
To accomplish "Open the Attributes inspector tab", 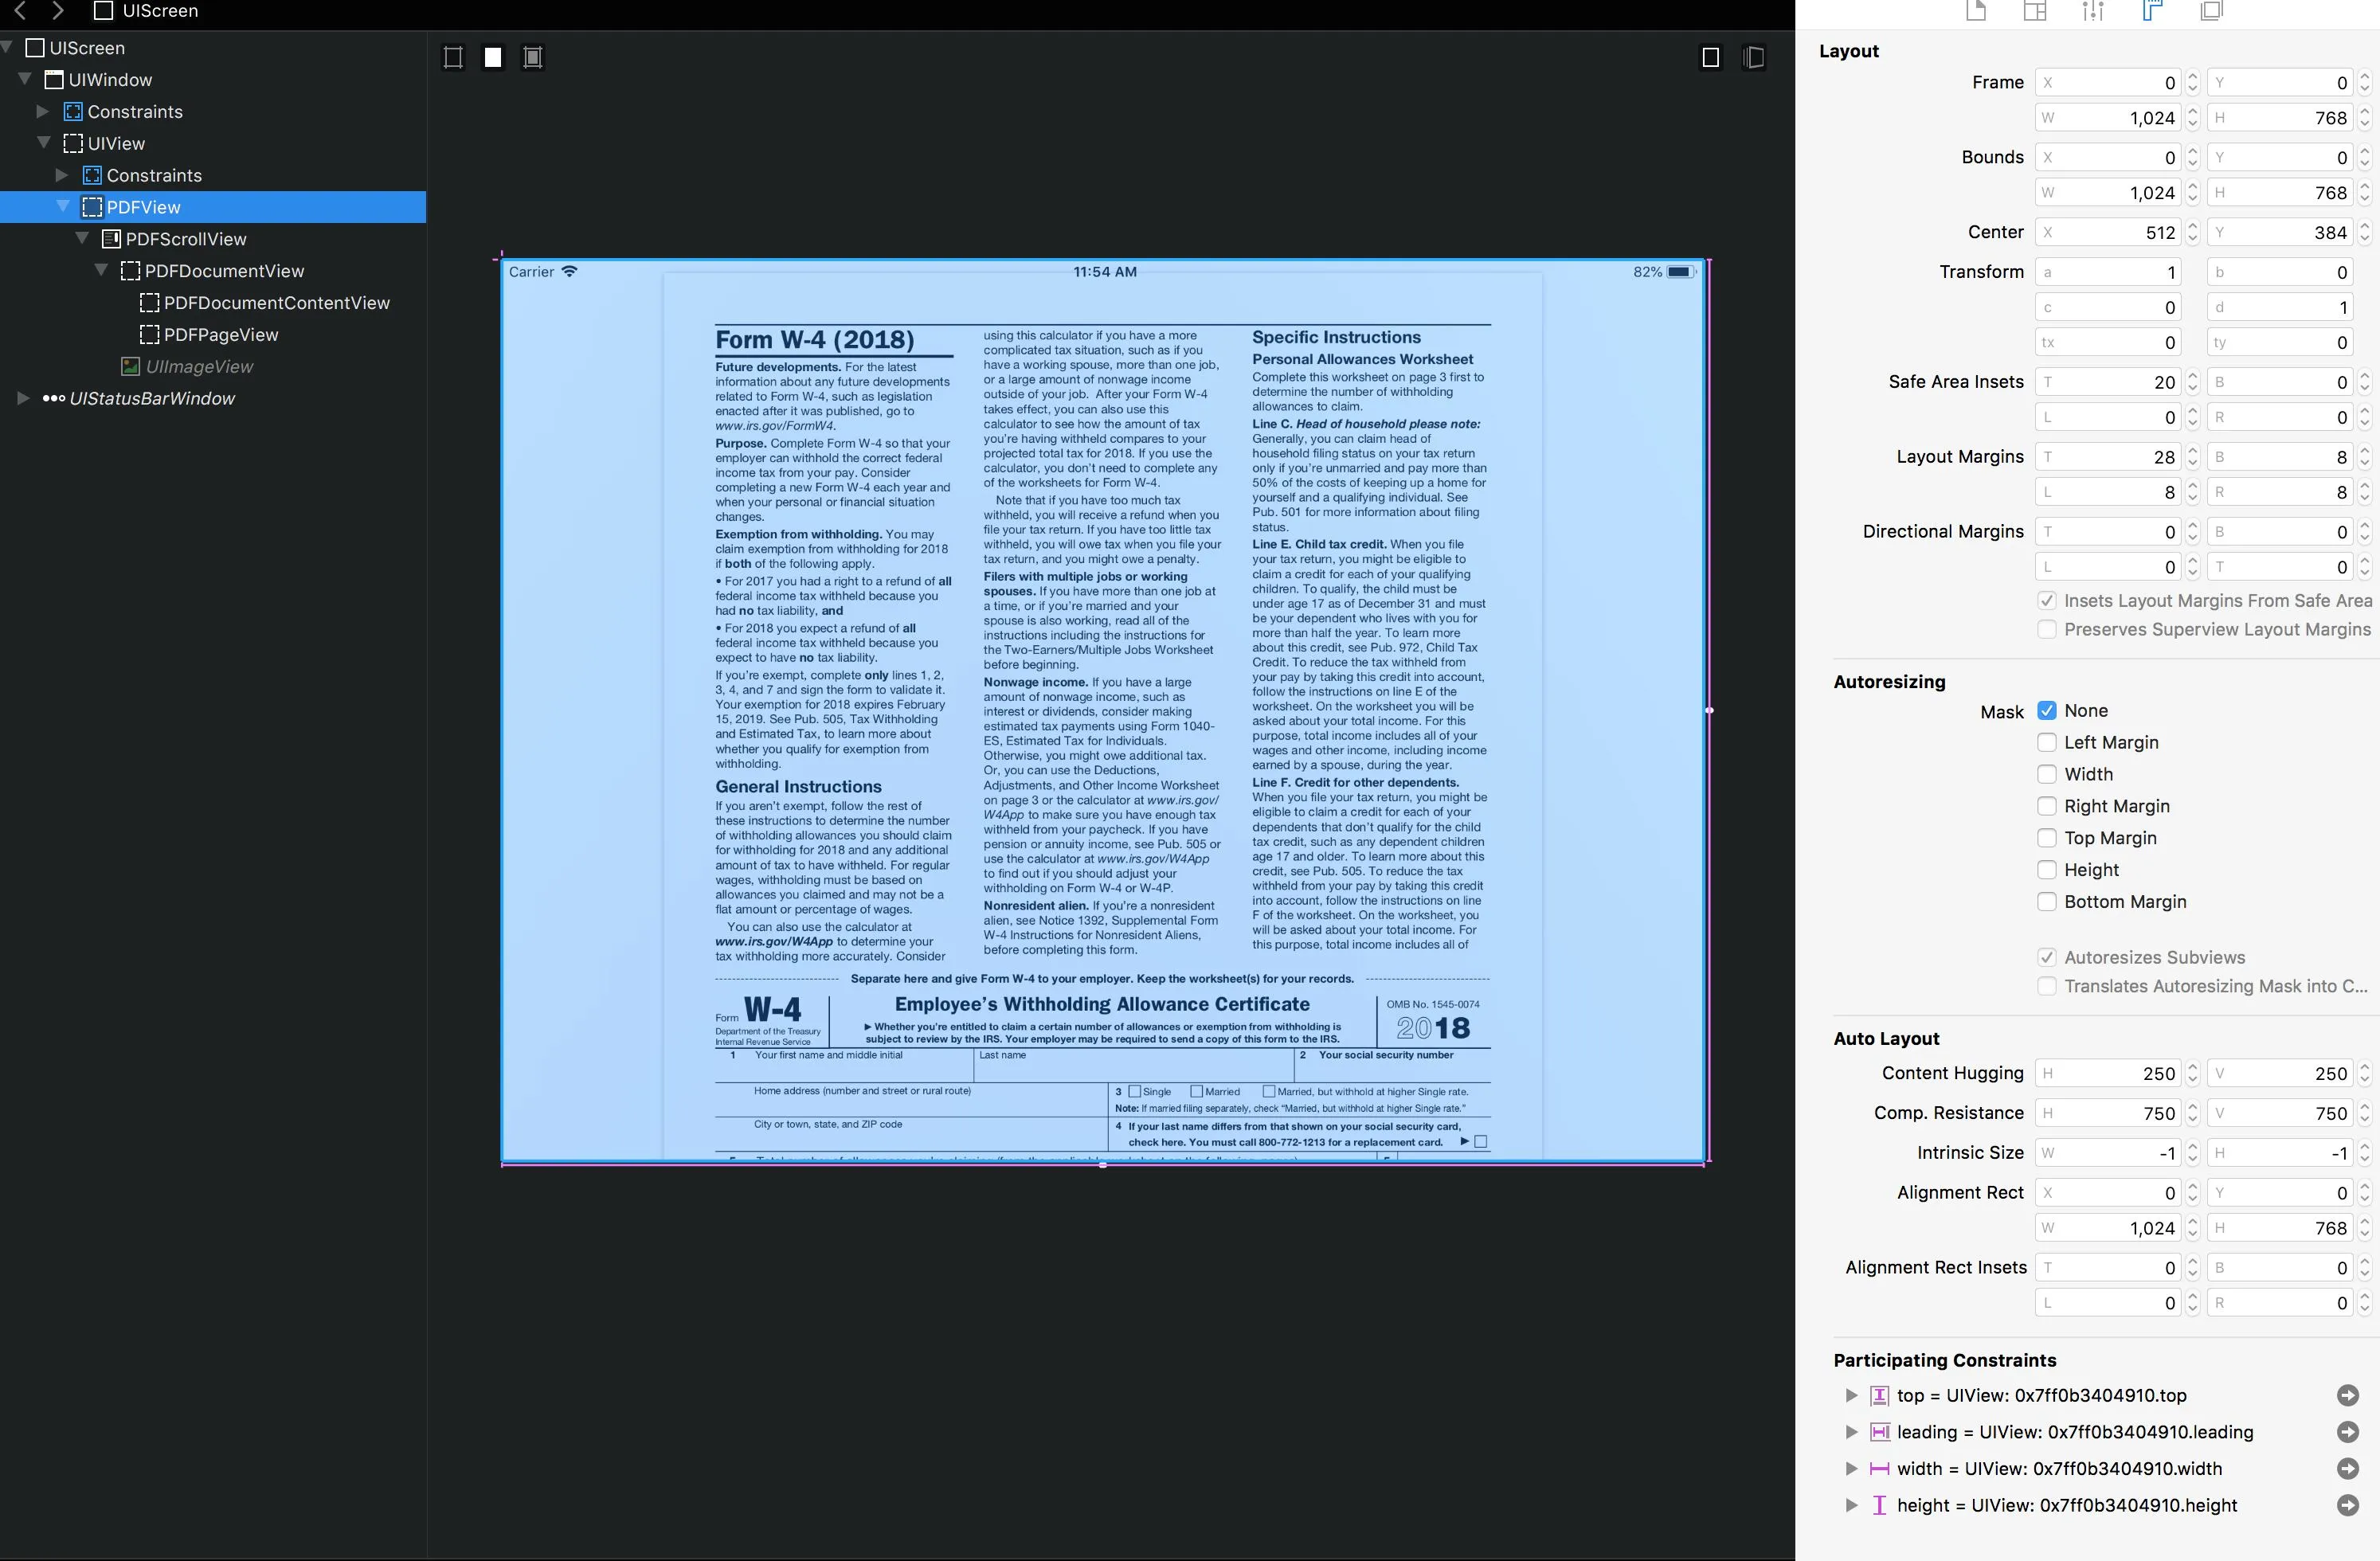I will click(2093, 11).
